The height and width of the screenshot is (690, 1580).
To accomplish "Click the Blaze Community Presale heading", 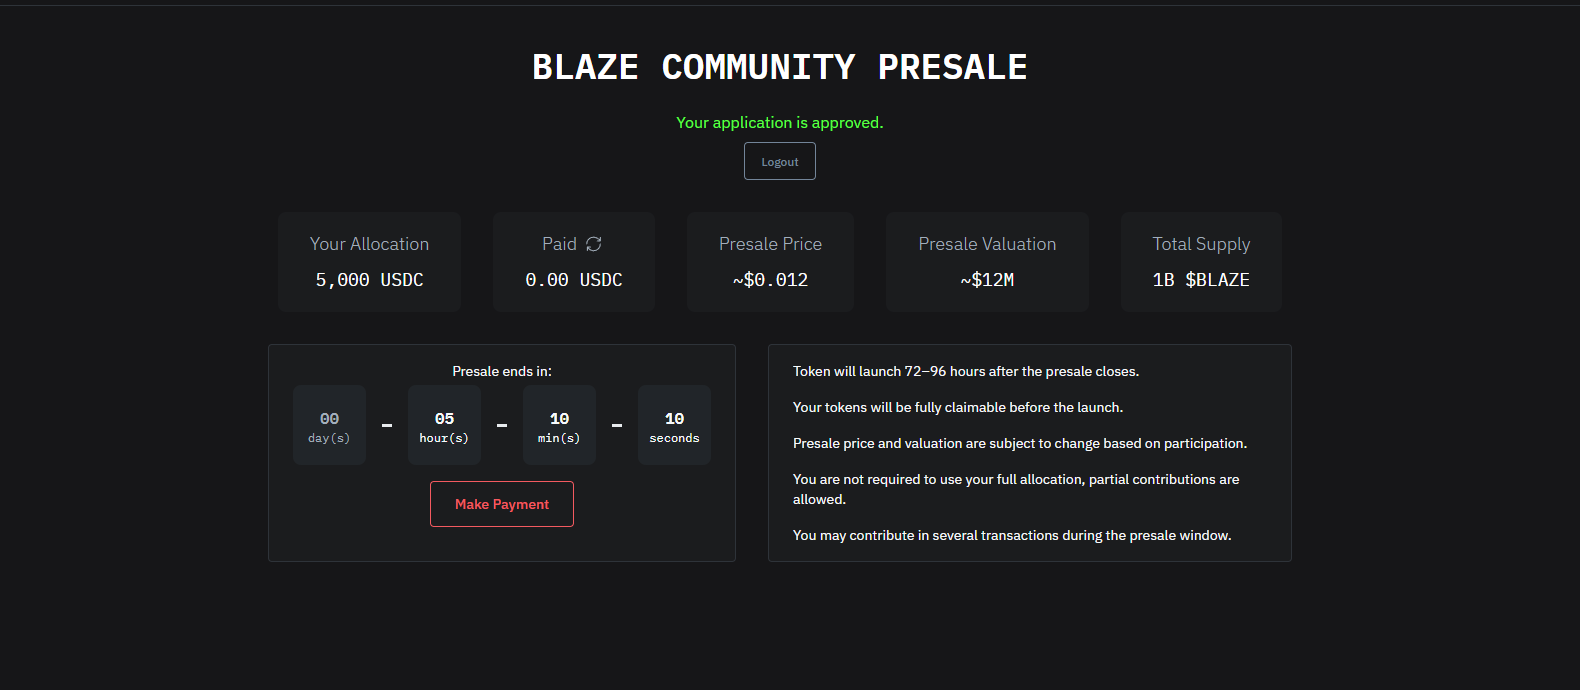I will pos(780,67).
